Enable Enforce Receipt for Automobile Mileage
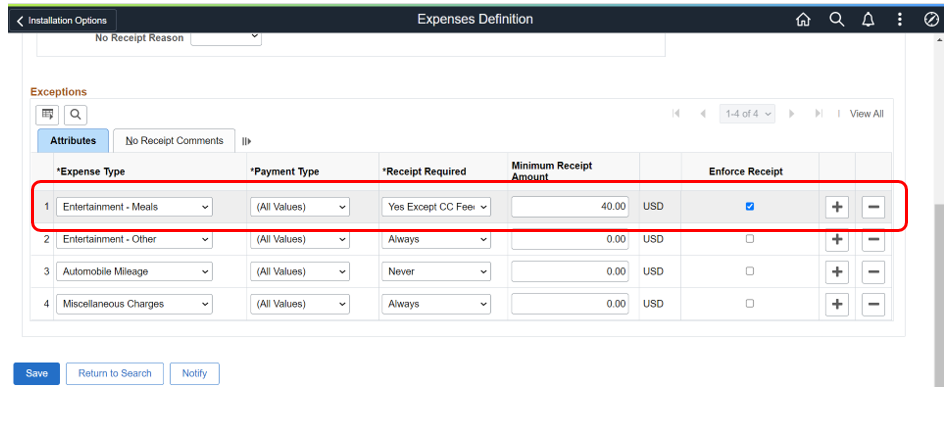 click(750, 271)
